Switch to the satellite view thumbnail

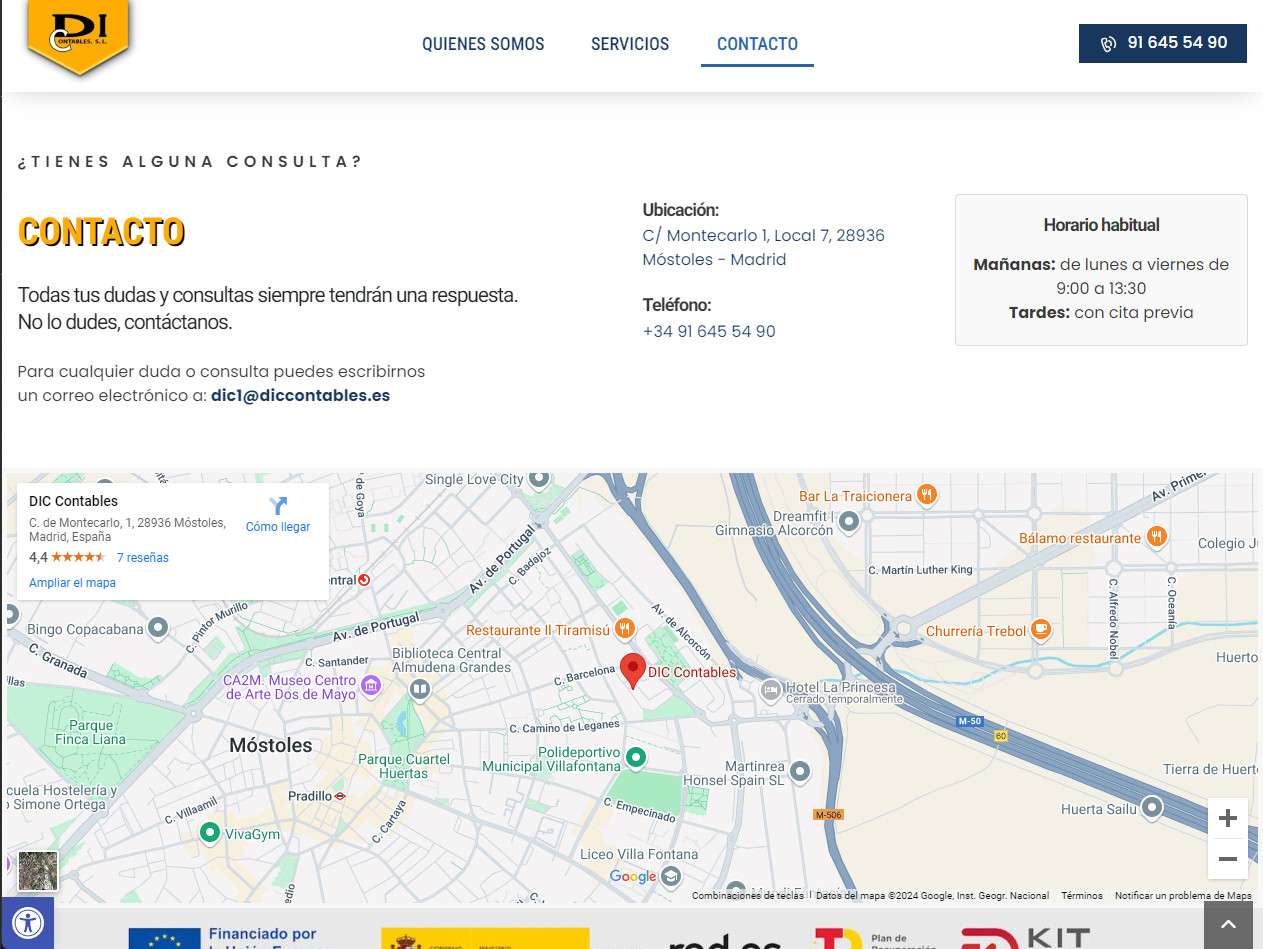[x=38, y=871]
